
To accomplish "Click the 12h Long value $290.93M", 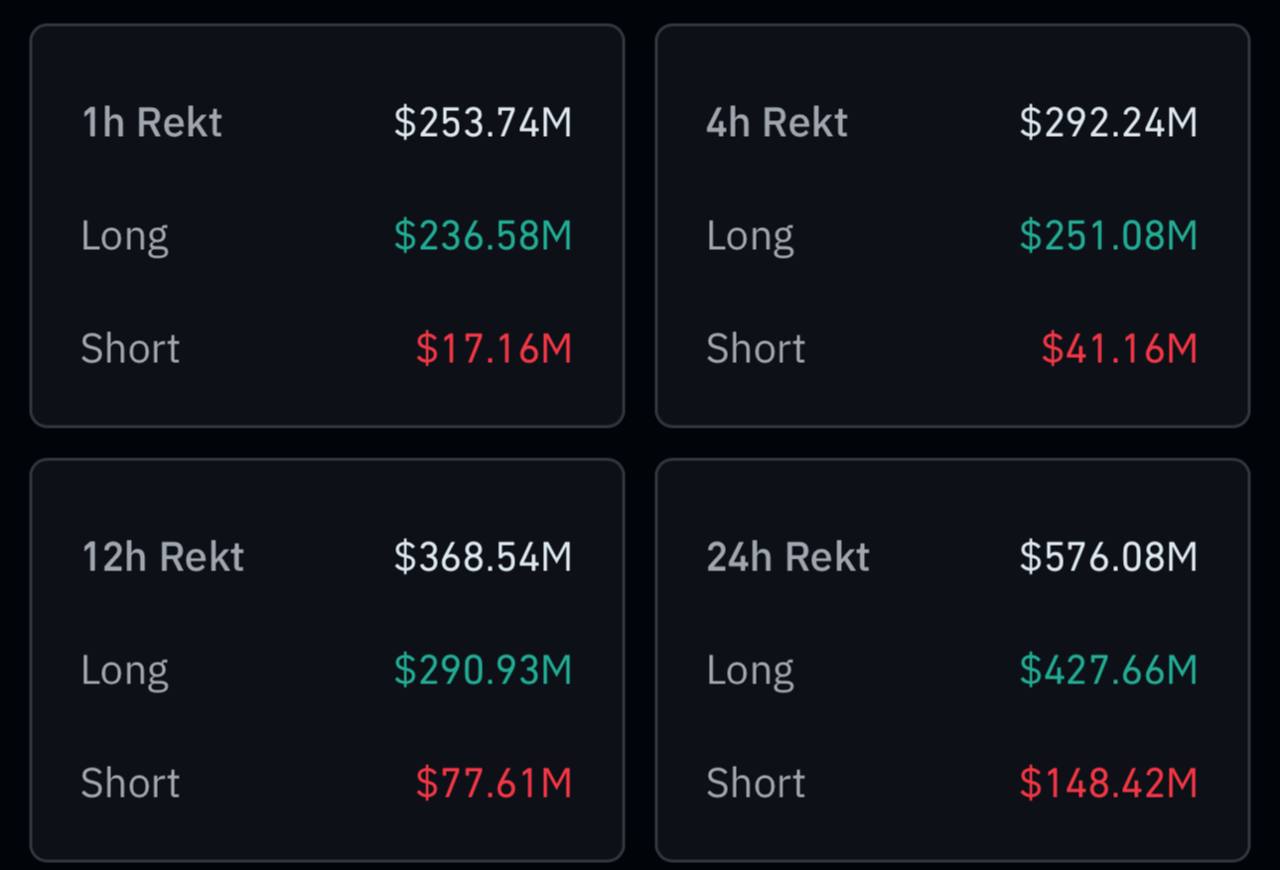I will tap(483, 670).
